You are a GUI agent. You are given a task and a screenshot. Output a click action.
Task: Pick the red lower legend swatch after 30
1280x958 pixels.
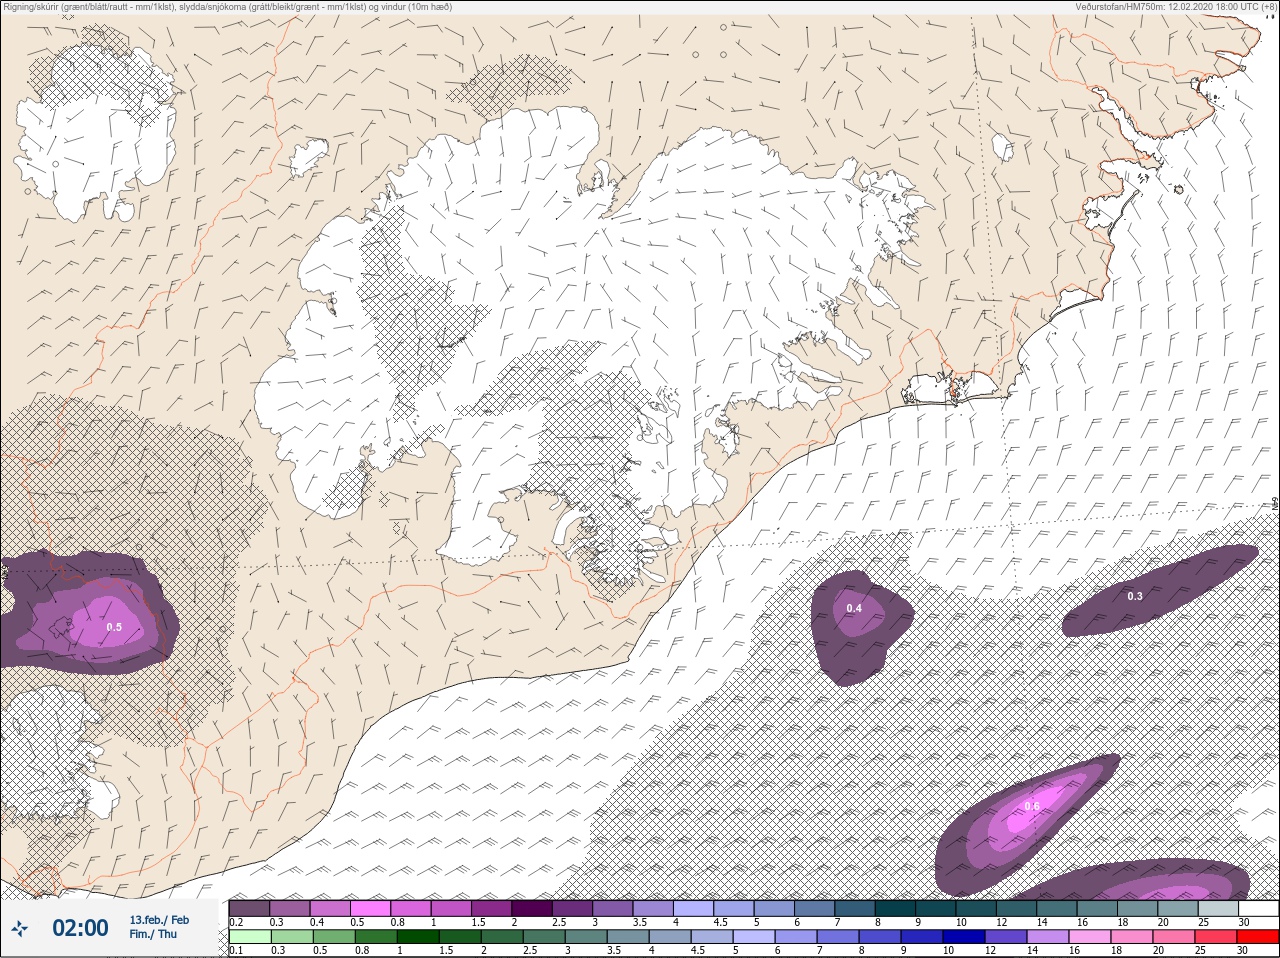point(1258,937)
